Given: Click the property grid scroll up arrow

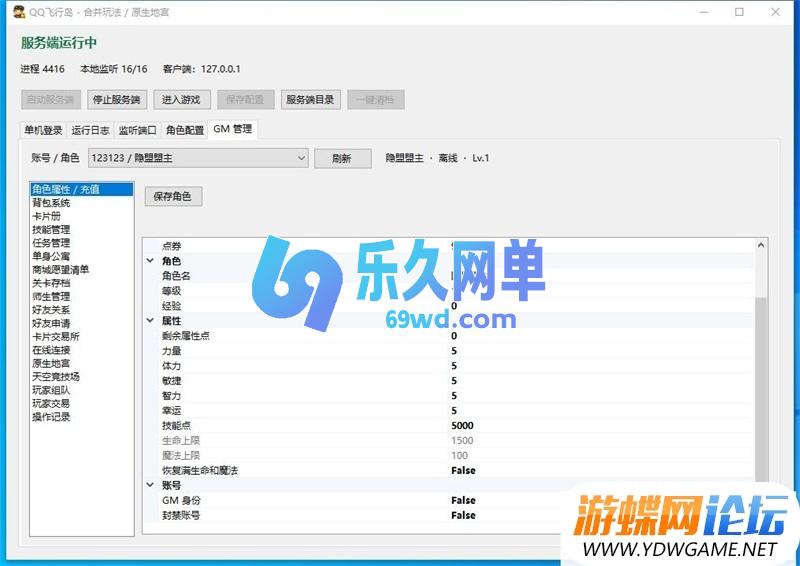Looking at the screenshot, I should pyautogui.click(x=761, y=245).
